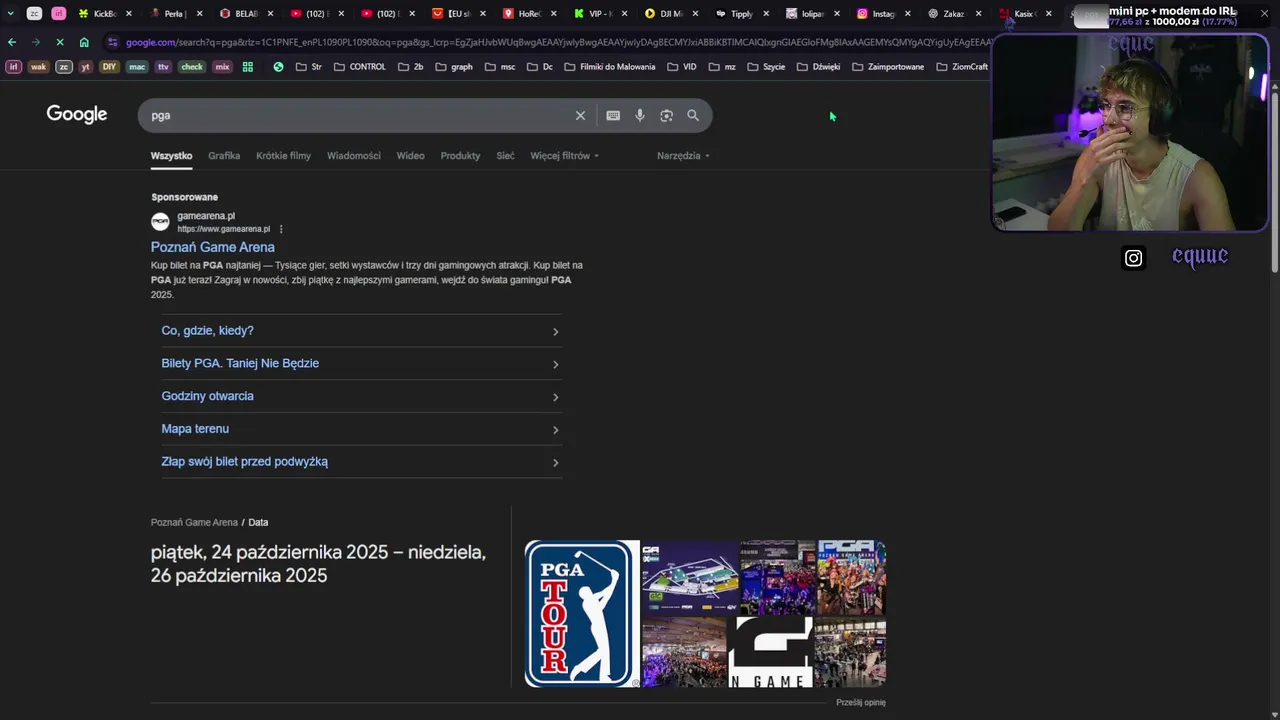Open the PGA Tour logo image
This screenshot has height=720, width=1280.
click(x=582, y=614)
